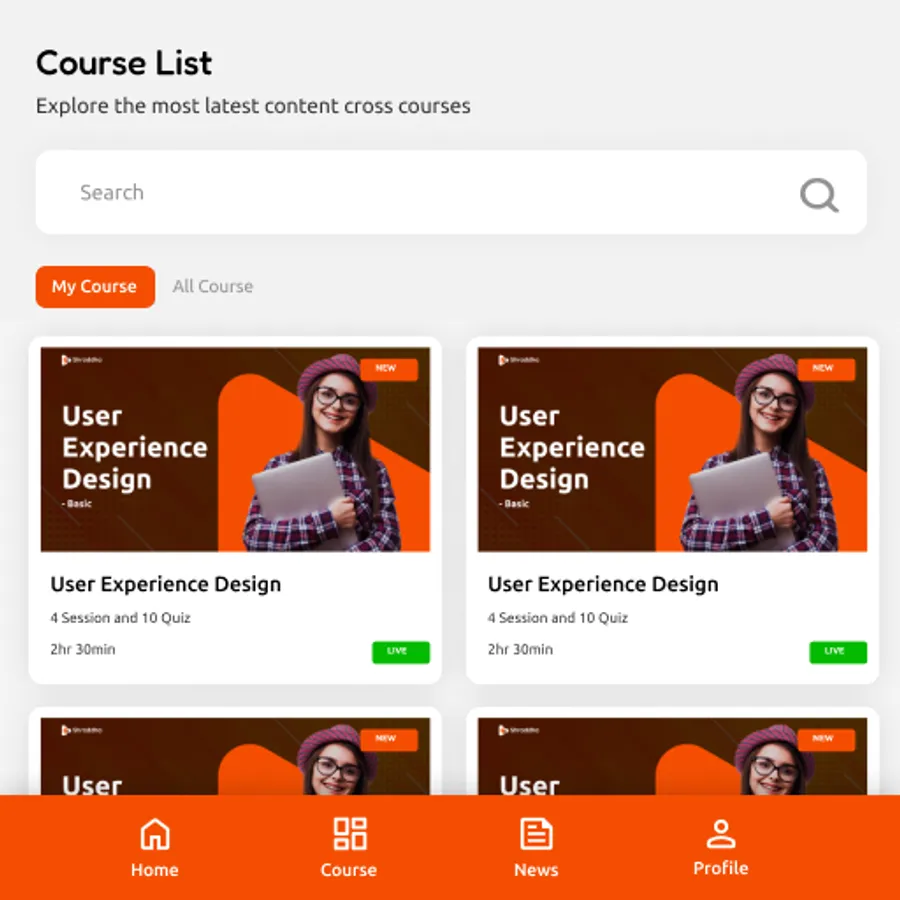Click '2hr 30min' on the top-right card
This screenshot has height=900, width=900.
521,650
